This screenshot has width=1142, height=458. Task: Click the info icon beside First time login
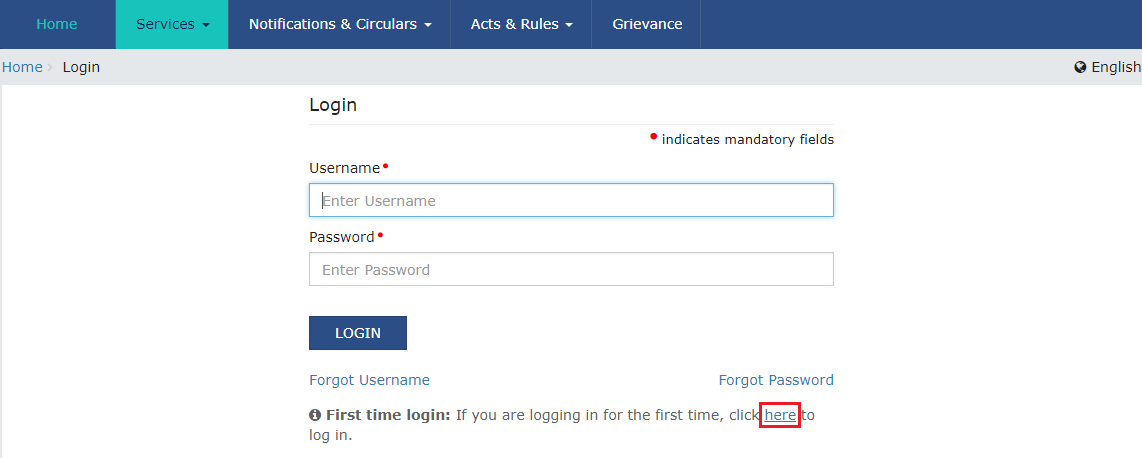[x=315, y=415]
